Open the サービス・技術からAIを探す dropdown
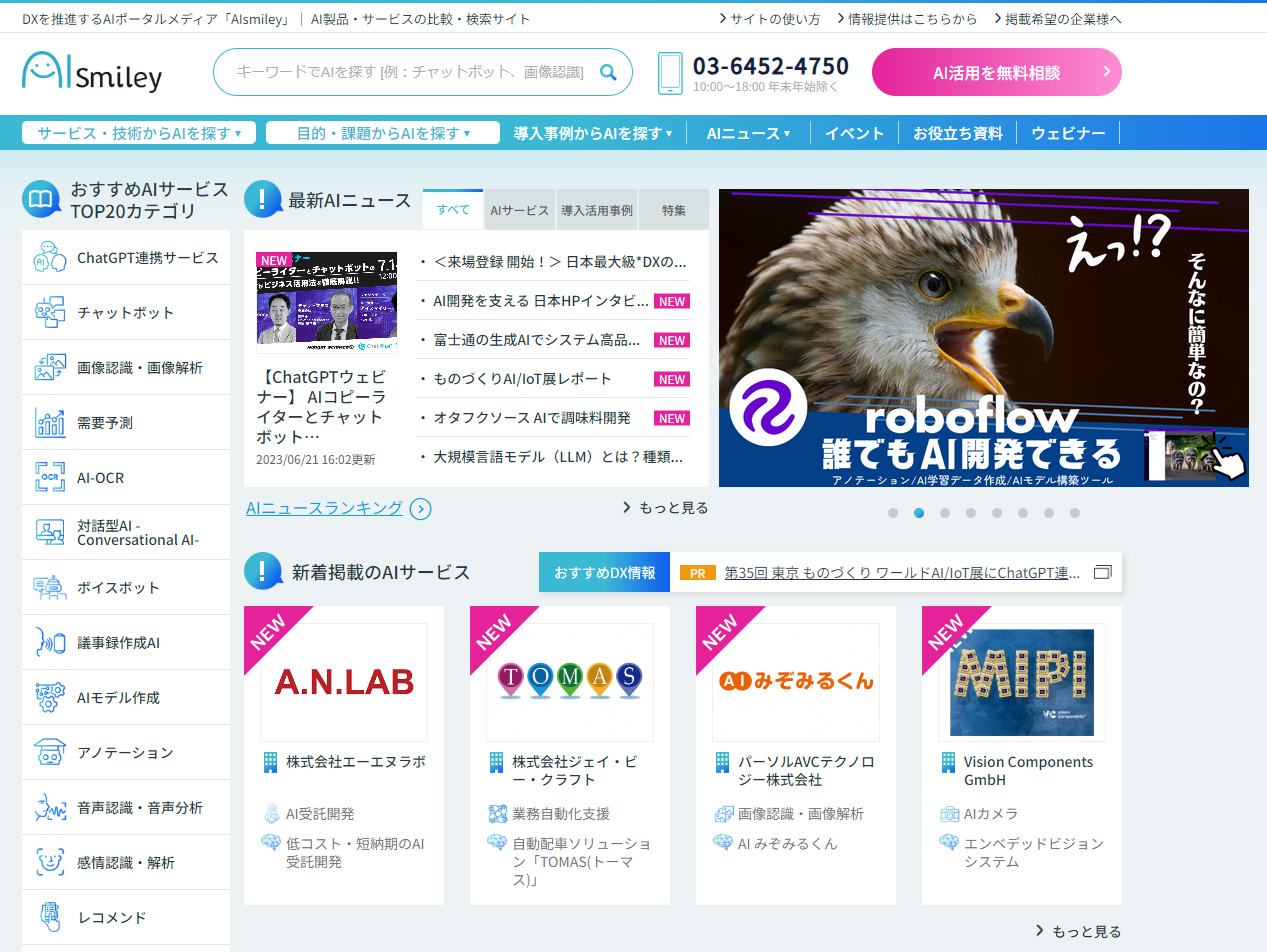The image size is (1267, 952). click(x=138, y=131)
